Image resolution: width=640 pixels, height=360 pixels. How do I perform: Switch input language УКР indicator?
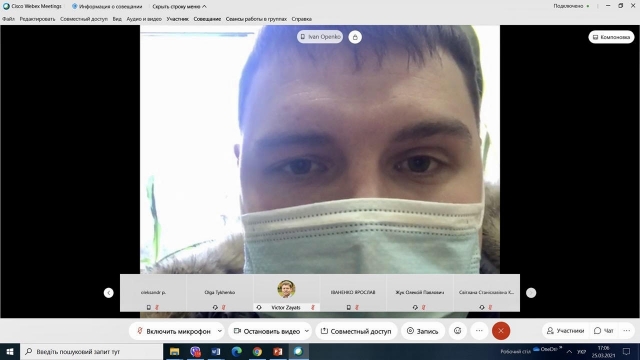pos(582,351)
